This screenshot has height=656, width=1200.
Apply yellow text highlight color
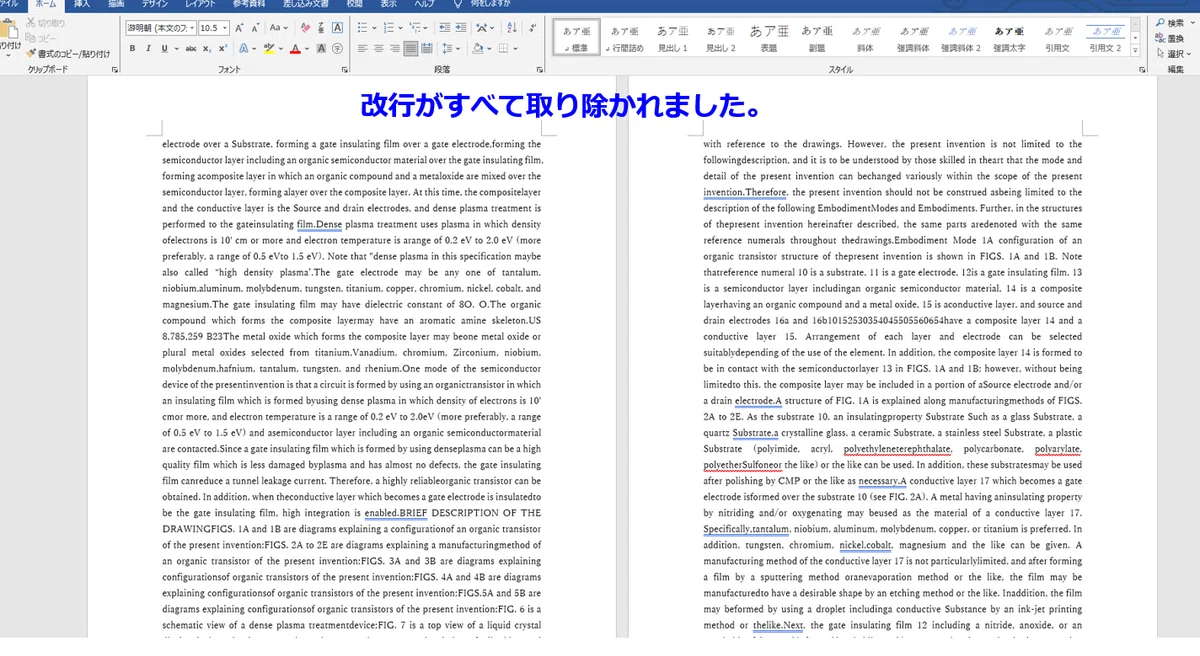pyautogui.click(x=268, y=48)
